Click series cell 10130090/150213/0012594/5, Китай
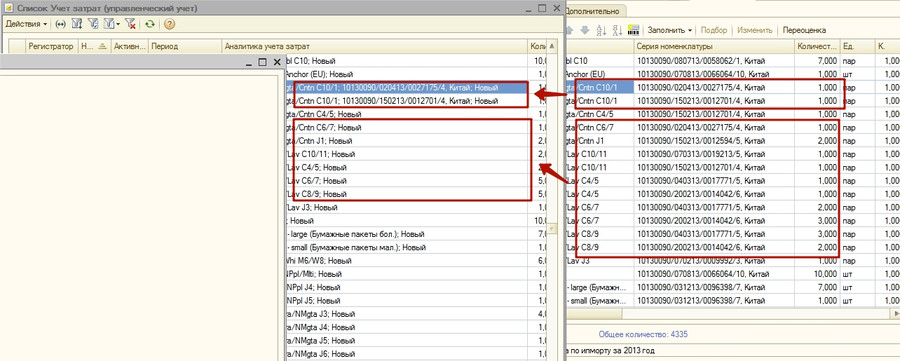The height and width of the screenshot is (361, 900). [715, 141]
